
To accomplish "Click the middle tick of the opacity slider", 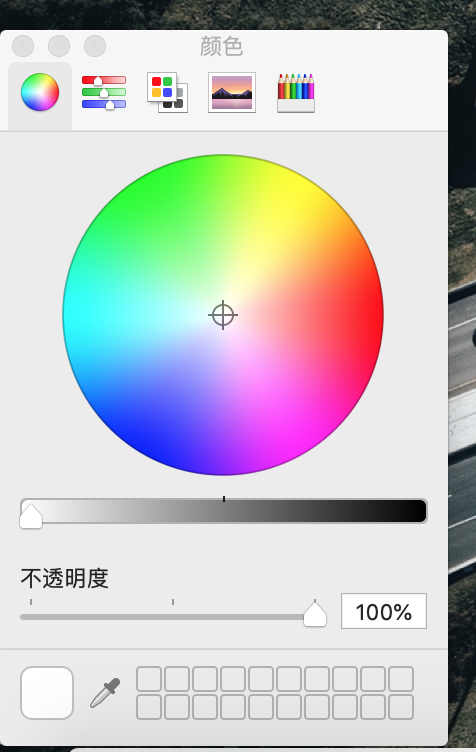I will tap(173, 602).
